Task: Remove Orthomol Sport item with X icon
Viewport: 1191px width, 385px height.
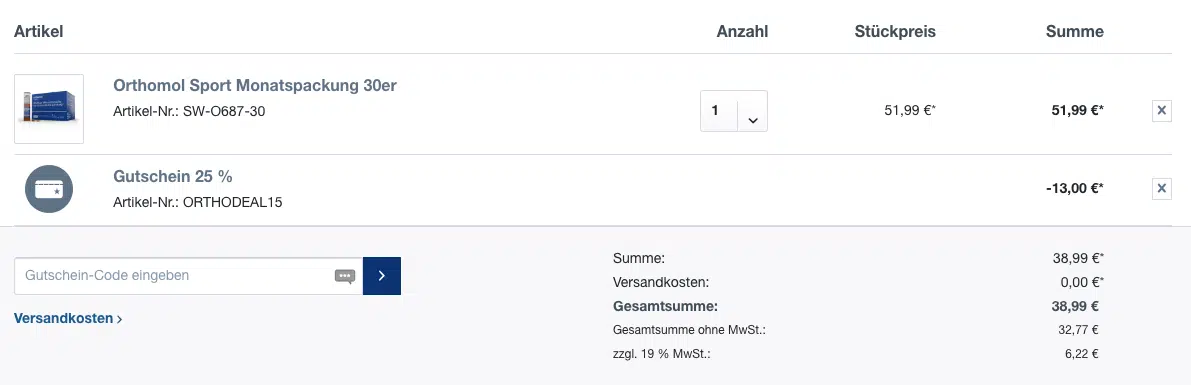Action: click(x=1161, y=111)
